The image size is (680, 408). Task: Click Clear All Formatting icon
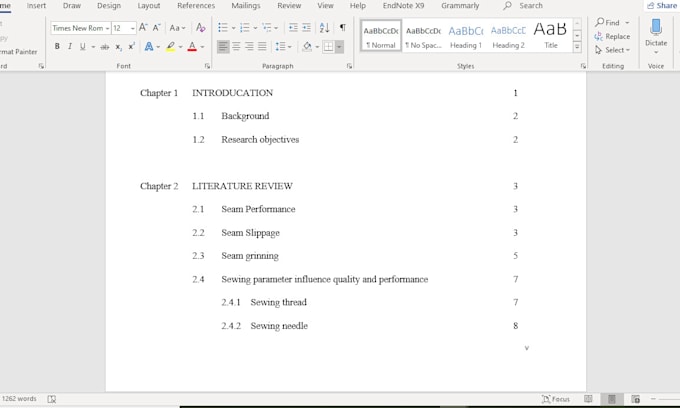[200, 28]
